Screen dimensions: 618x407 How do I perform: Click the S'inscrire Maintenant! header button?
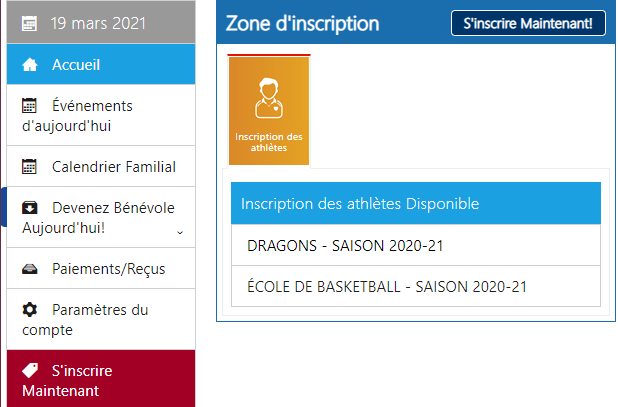click(528, 23)
